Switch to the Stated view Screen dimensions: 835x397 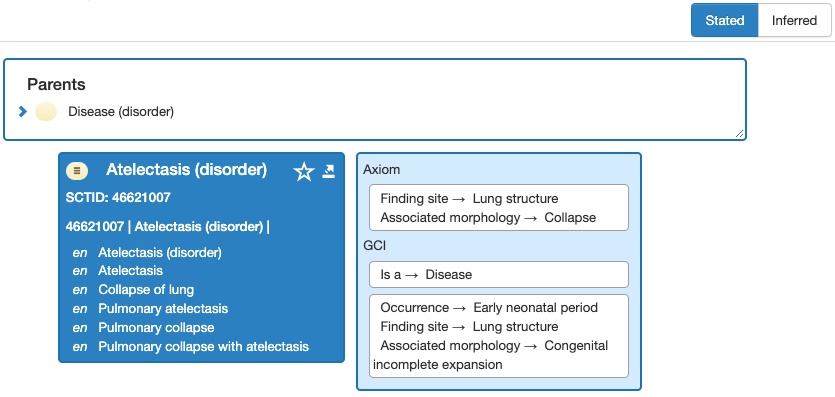coord(725,20)
